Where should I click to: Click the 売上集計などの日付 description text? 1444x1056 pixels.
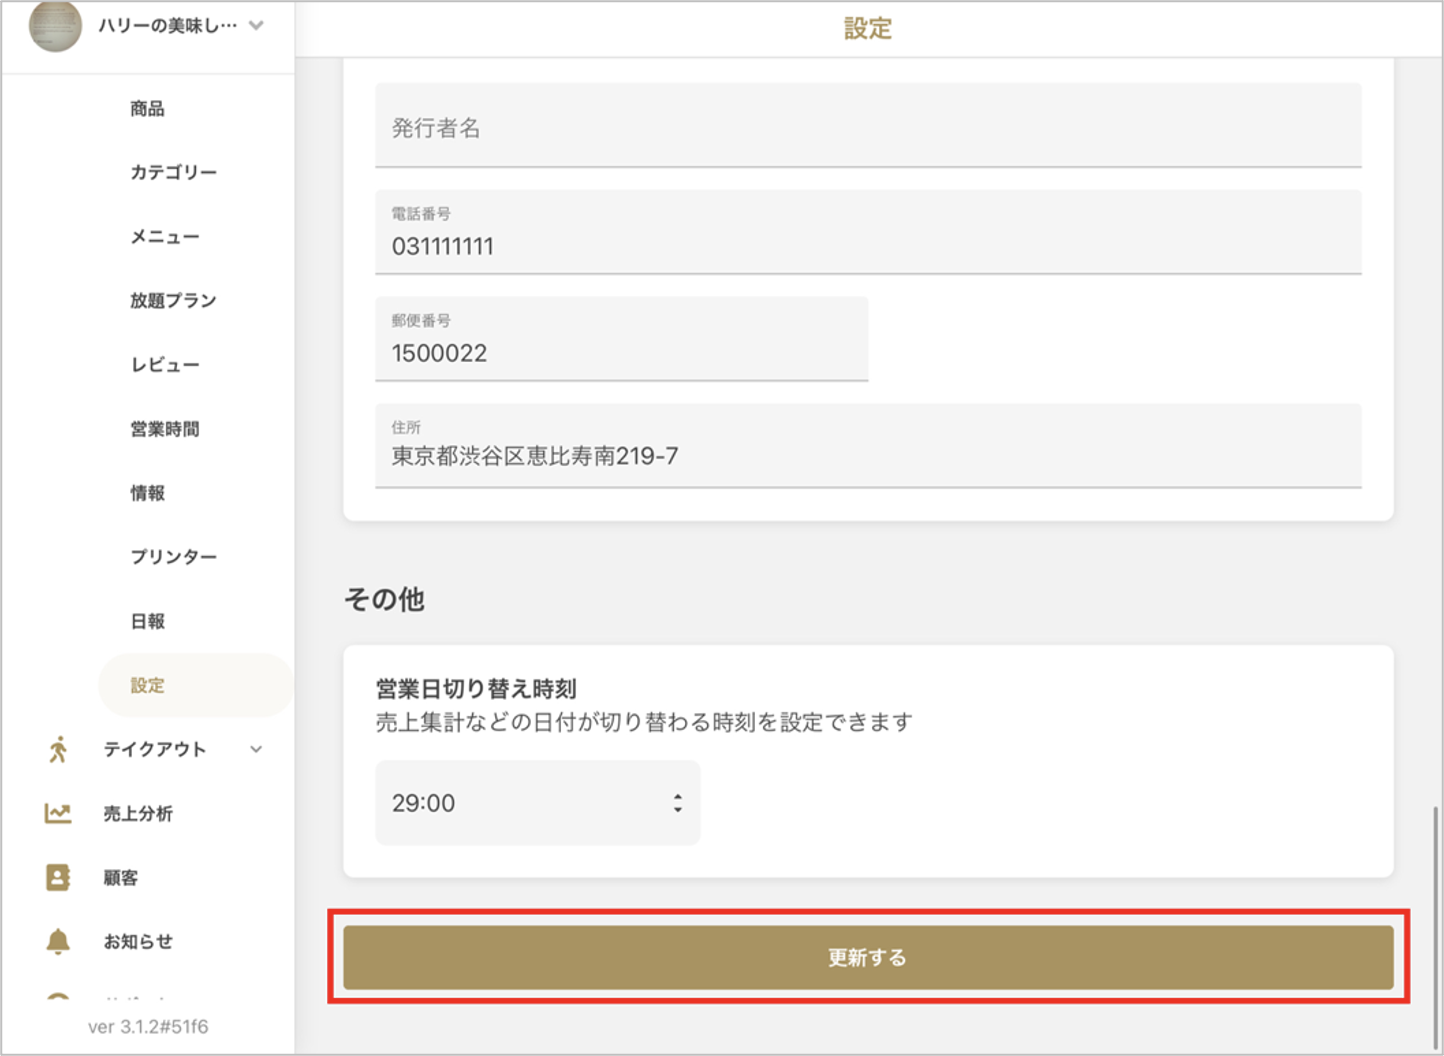pyautogui.click(x=644, y=722)
